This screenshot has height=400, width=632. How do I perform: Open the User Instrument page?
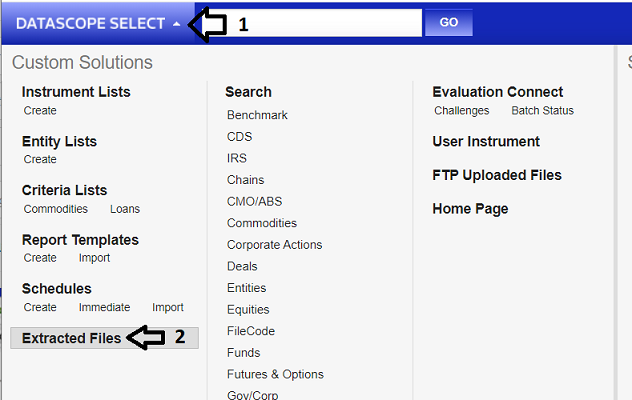(x=486, y=142)
